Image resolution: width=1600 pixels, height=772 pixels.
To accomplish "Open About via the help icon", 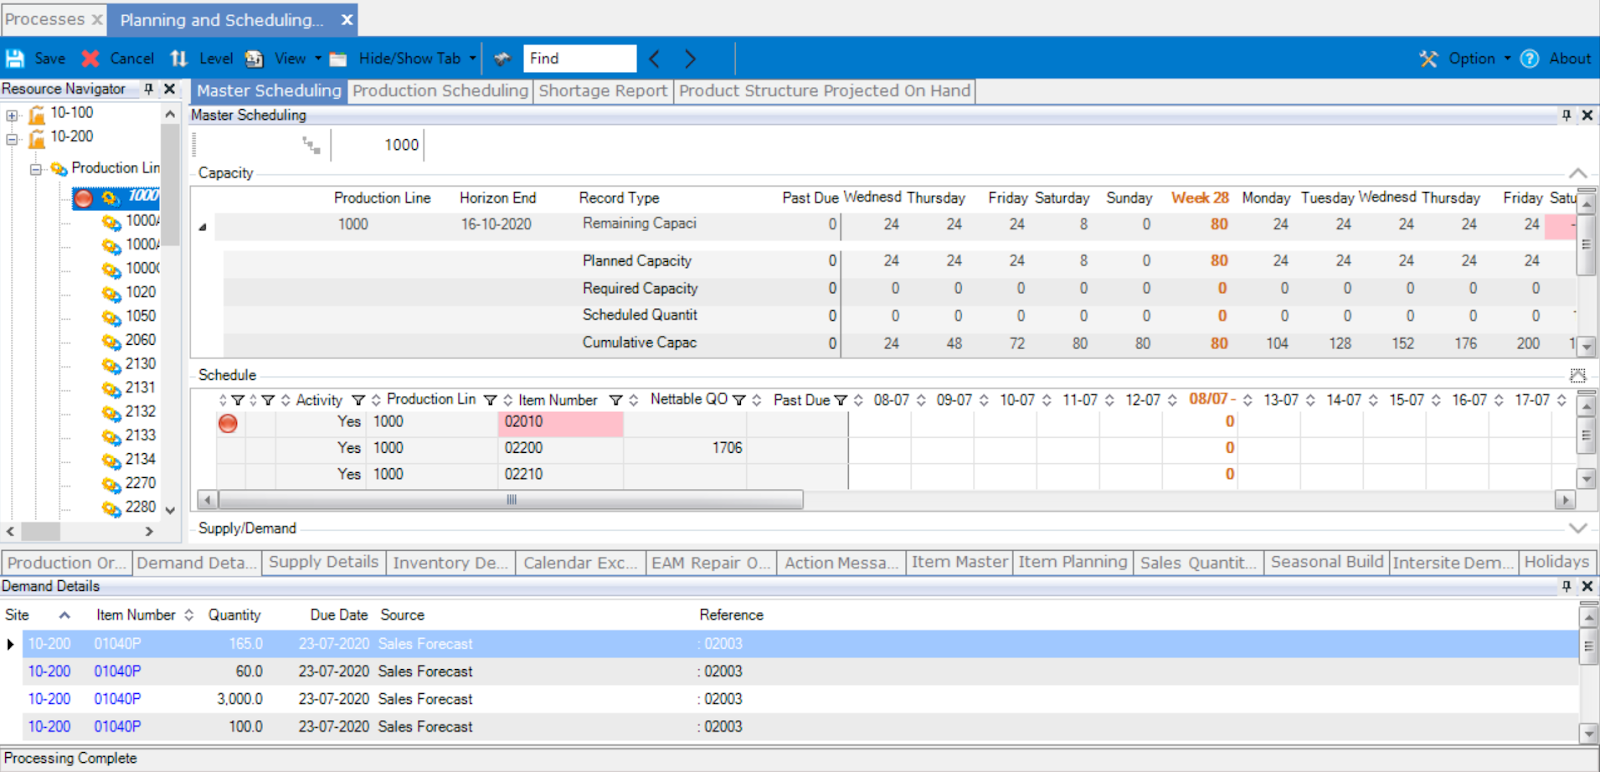I will [x=1529, y=59].
